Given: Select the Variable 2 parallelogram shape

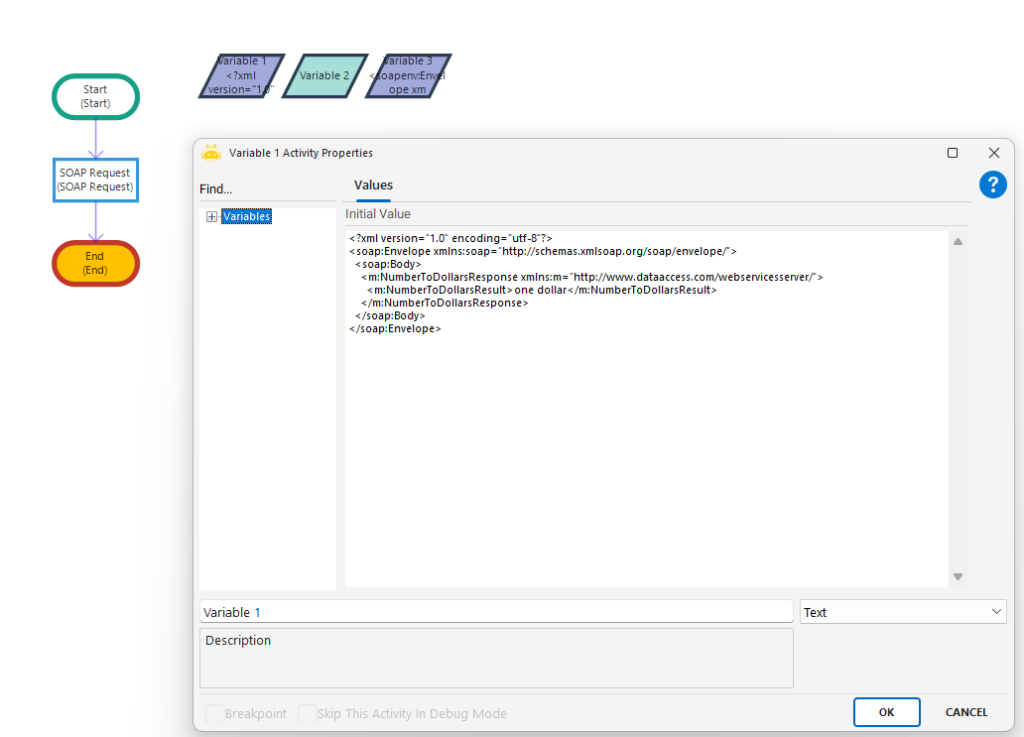Looking at the screenshot, I should coord(324,76).
